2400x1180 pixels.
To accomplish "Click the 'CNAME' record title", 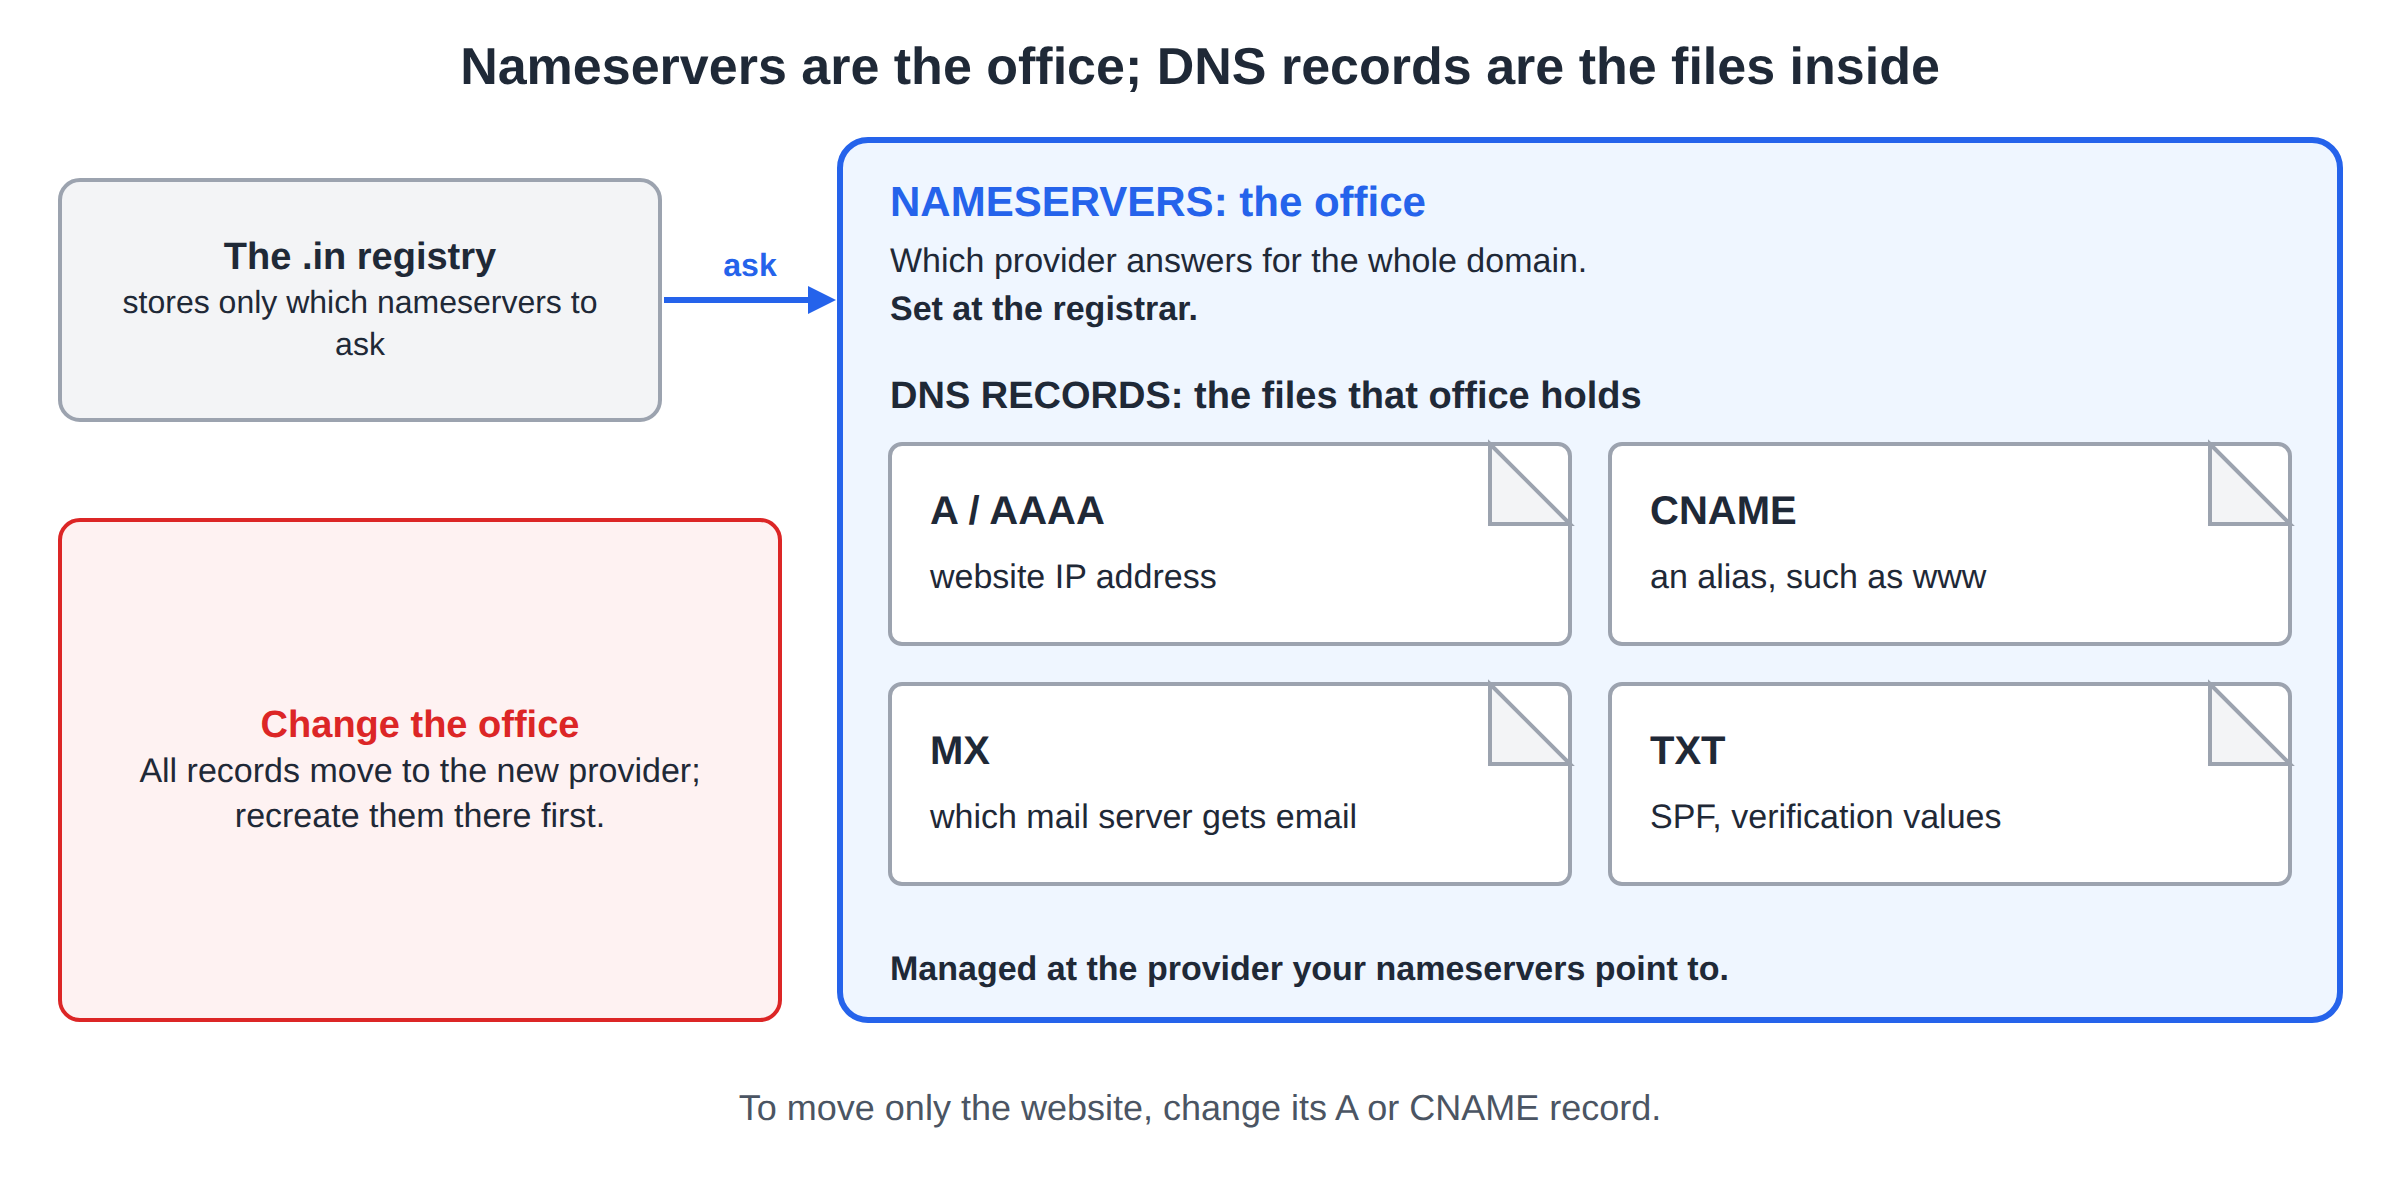I will 1723,511.
